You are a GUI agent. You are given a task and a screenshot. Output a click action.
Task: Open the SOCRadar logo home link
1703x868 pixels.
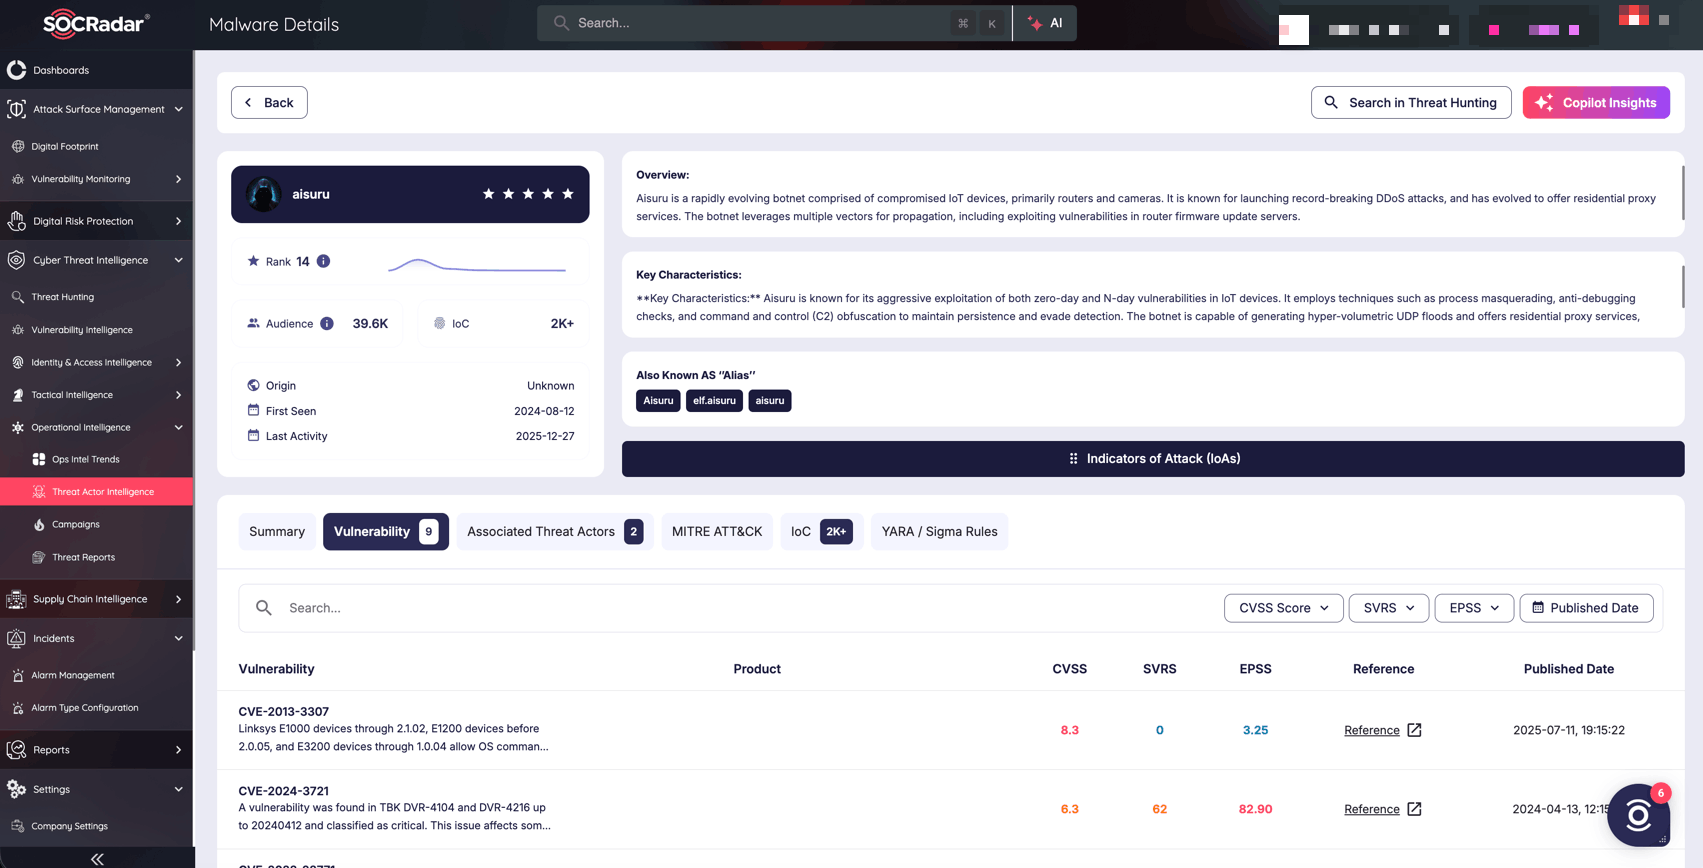[x=96, y=23]
